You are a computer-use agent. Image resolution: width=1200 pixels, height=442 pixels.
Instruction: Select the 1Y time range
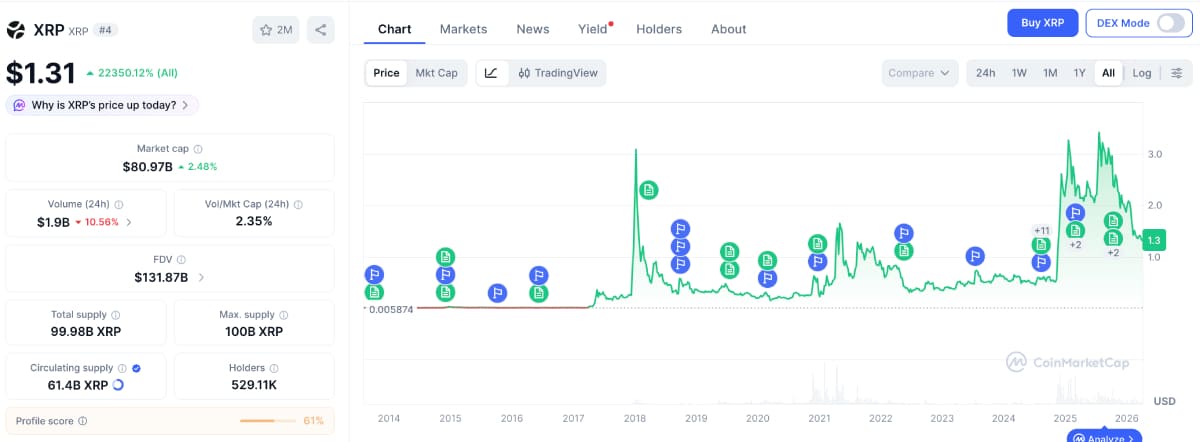1079,73
